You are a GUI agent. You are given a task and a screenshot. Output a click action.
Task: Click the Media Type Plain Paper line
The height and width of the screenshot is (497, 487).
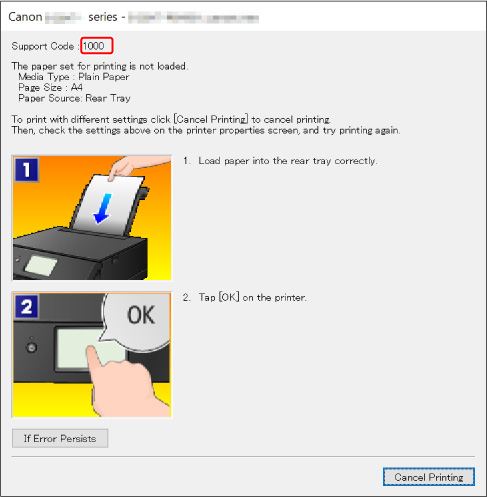(x=74, y=77)
